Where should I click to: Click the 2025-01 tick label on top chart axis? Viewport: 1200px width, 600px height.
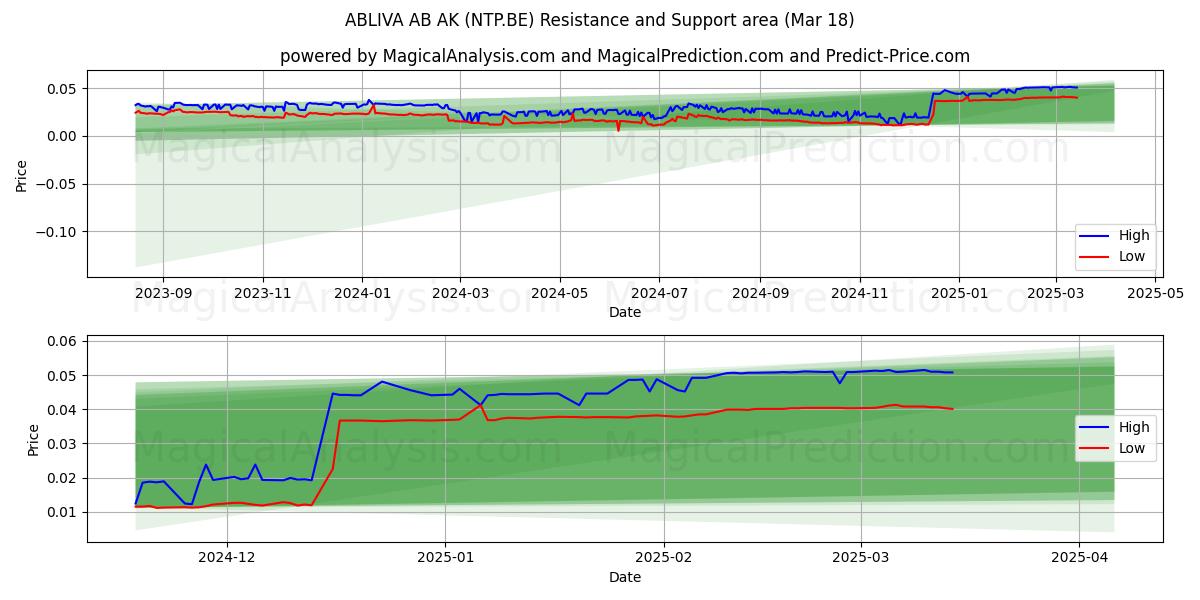[x=959, y=294]
